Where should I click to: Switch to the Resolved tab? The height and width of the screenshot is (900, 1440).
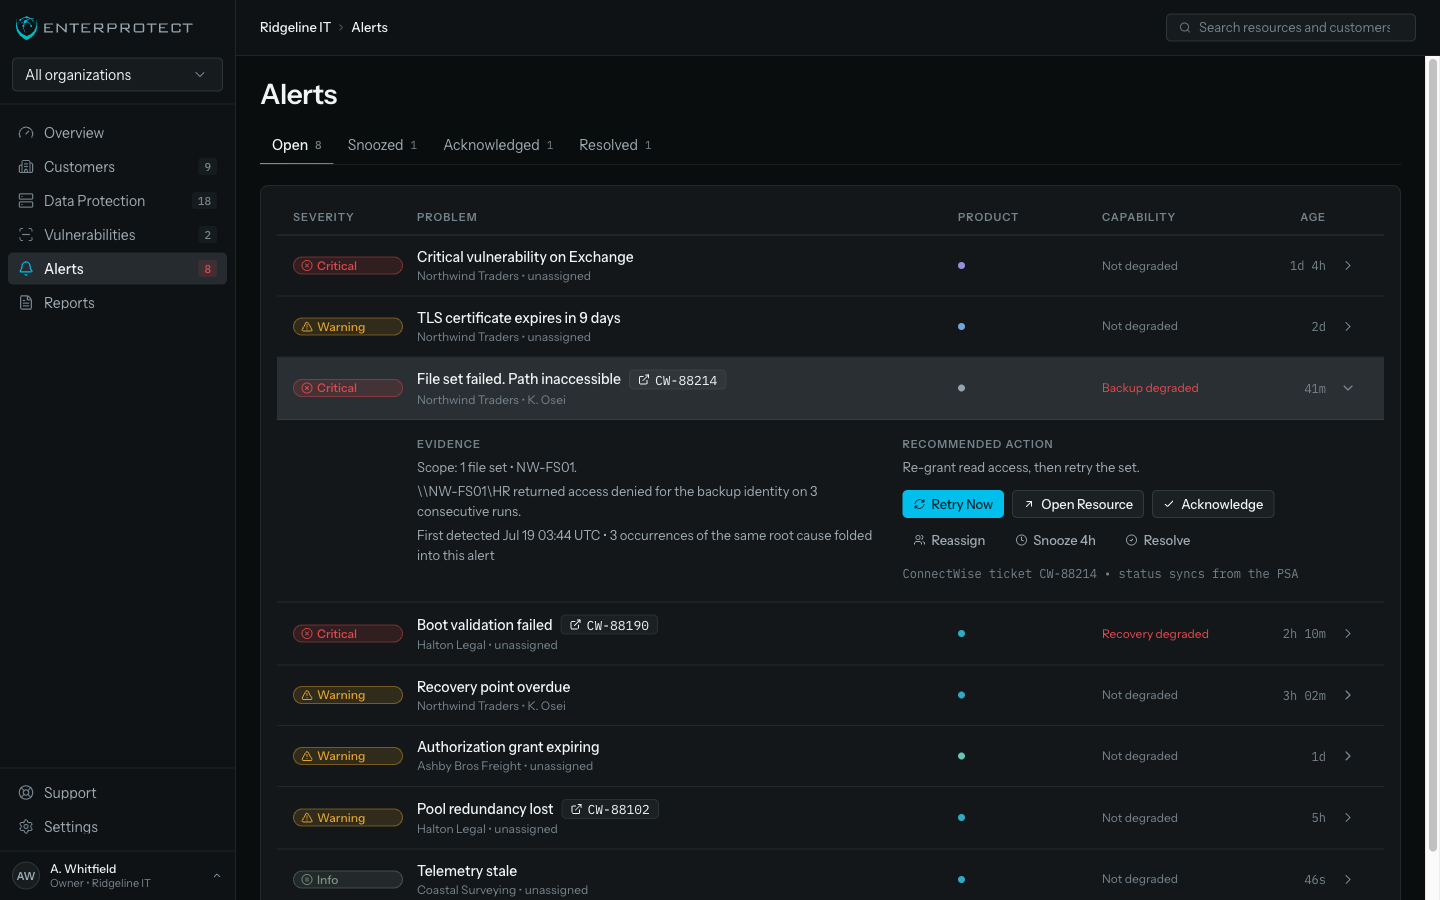click(x=615, y=145)
